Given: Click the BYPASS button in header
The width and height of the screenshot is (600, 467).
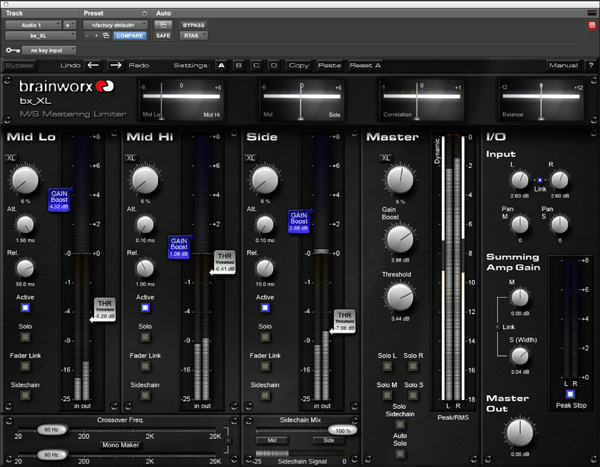Looking at the screenshot, I should [x=193, y=25].
